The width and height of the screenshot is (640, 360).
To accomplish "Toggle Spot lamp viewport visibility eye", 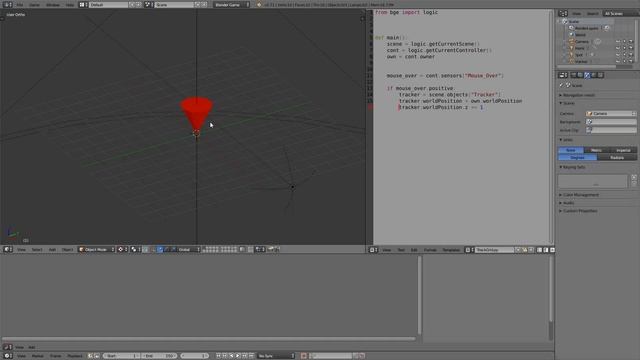I will [x=618, y=55].
